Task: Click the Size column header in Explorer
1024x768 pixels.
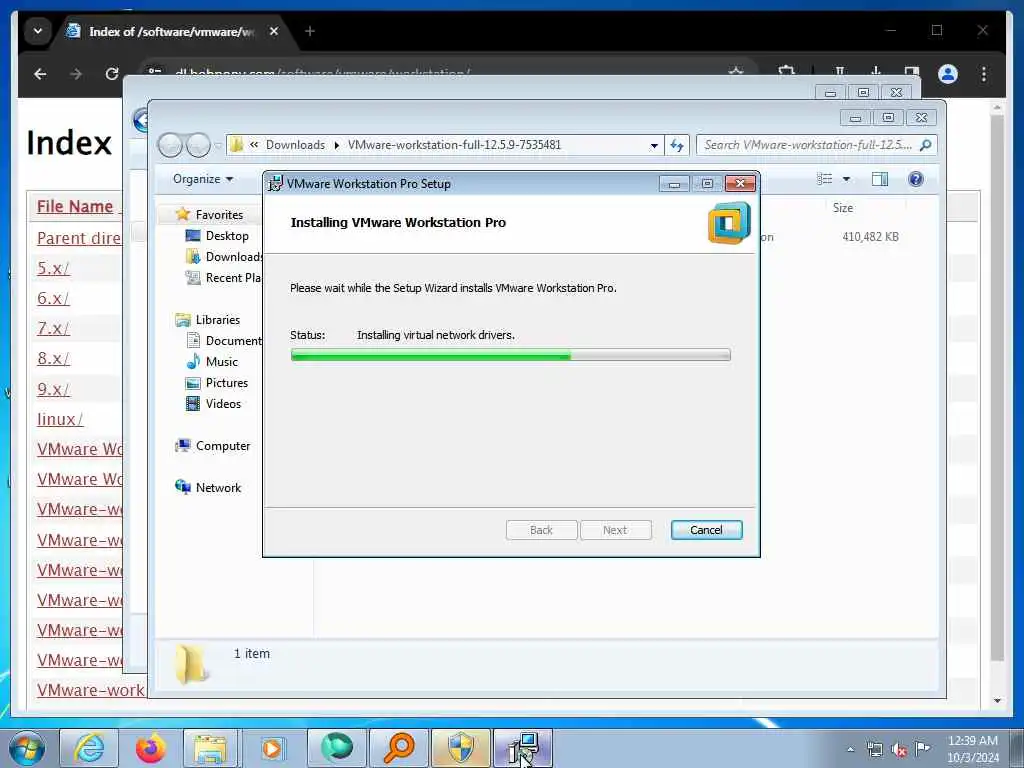Action: click(x=842, y=208)
